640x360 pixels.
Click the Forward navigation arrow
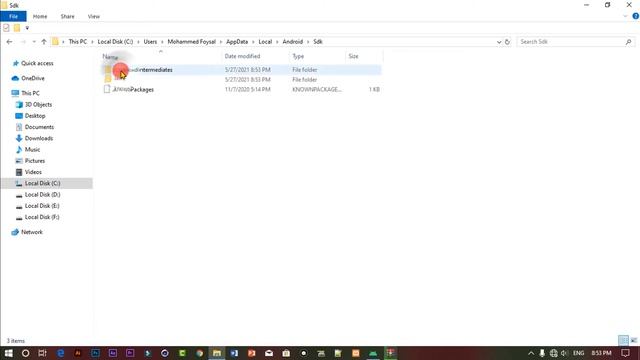pyautogui.click(x=23, y=42)
